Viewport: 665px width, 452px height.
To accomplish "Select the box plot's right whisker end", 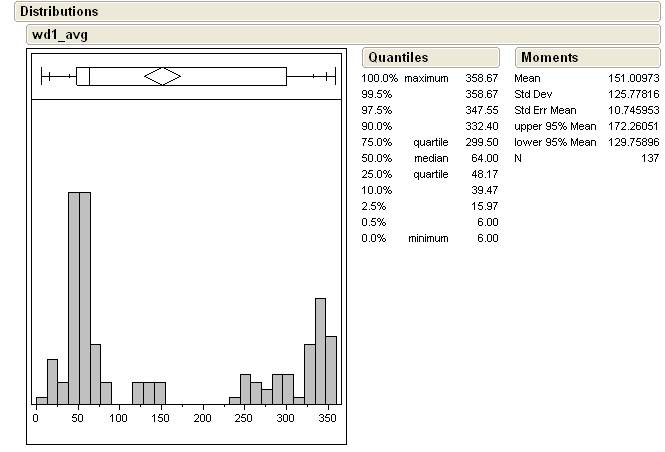I will tap(333, 76).
